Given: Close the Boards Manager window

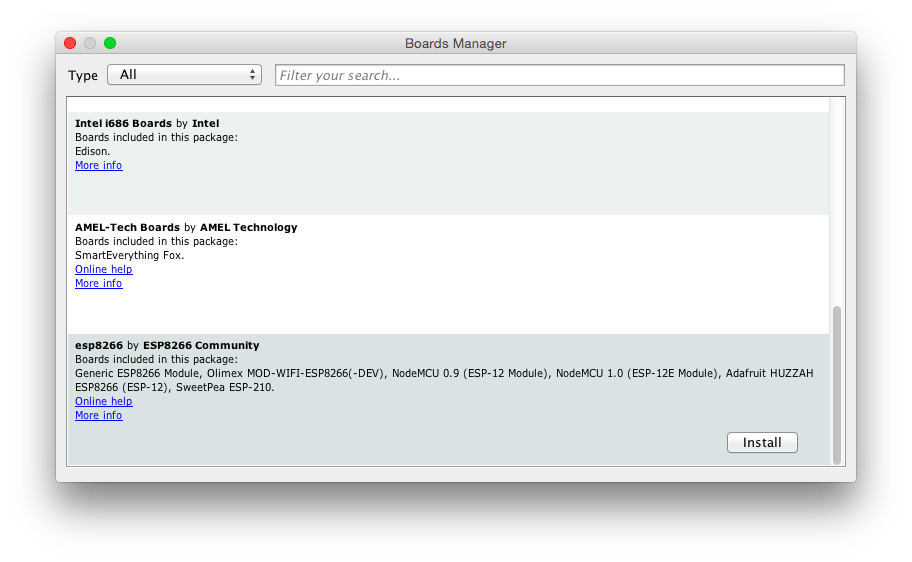Looking at the screenshot, I should (70, 43).
